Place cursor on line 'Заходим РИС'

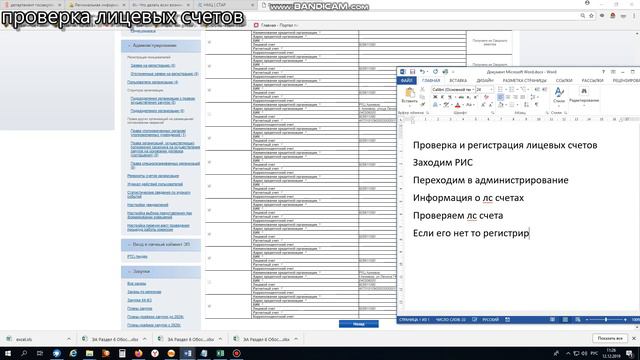click(x=443, y=162)
